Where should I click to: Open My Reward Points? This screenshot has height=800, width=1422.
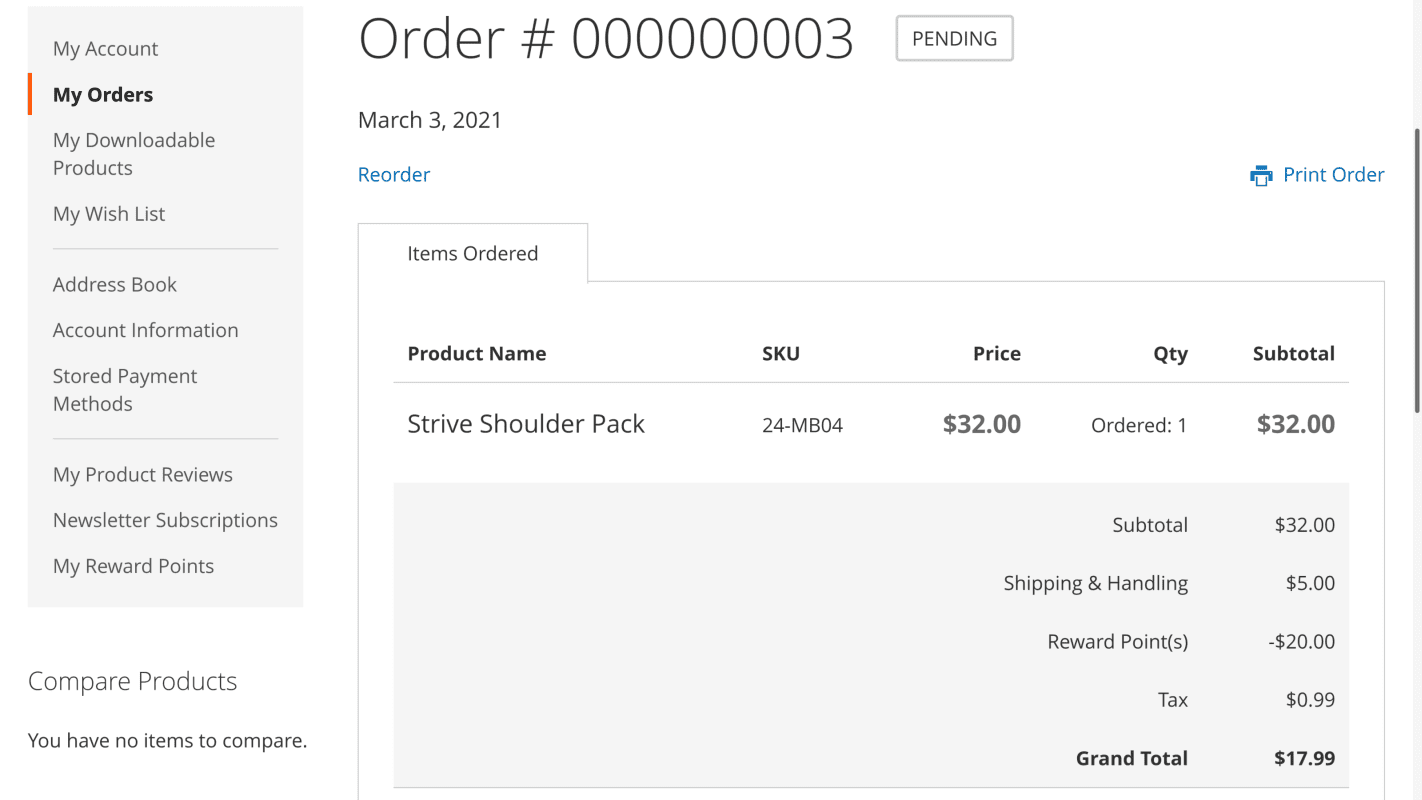[x=133, y=567]
